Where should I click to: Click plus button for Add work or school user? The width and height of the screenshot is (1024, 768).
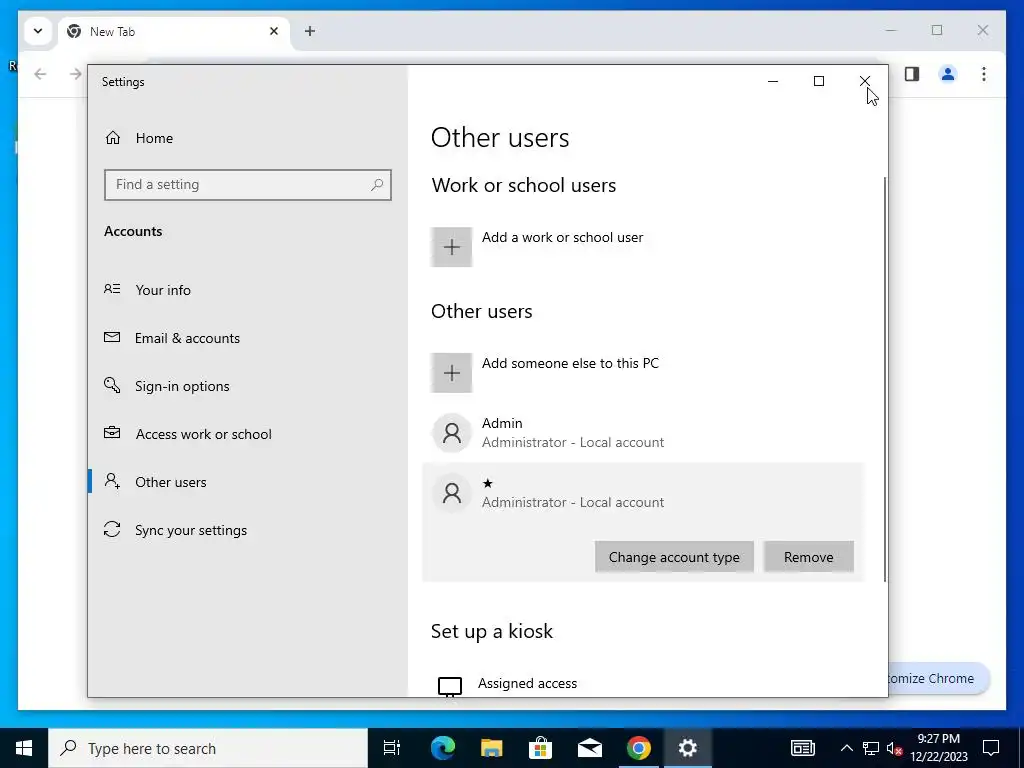coord(451,247)
